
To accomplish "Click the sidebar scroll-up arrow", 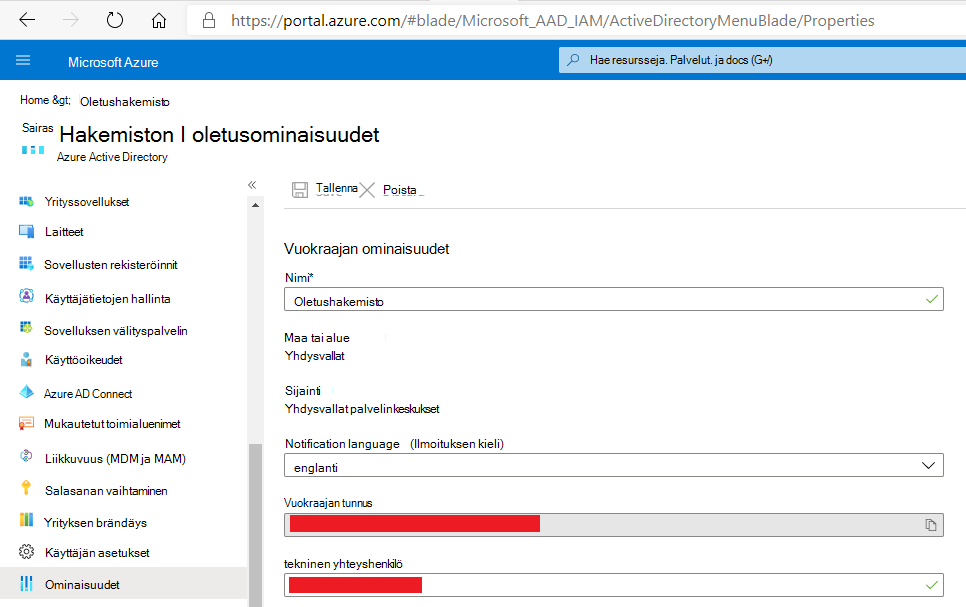I will click(x=255, y=205).
